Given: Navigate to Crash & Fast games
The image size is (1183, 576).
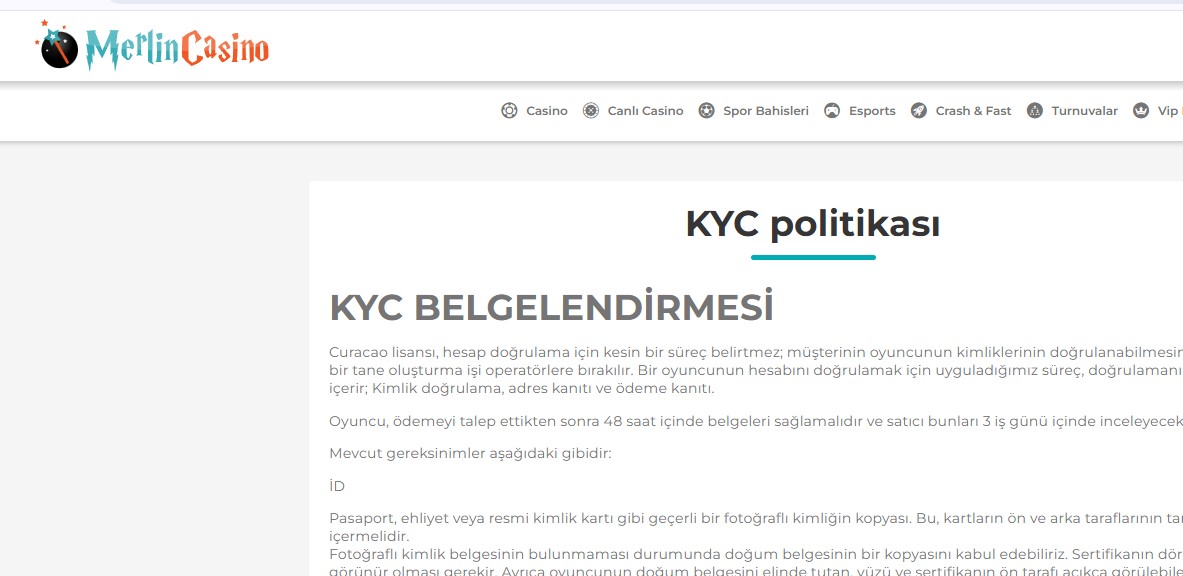Looking at the screenshot, I should click(x=973, y=111).
